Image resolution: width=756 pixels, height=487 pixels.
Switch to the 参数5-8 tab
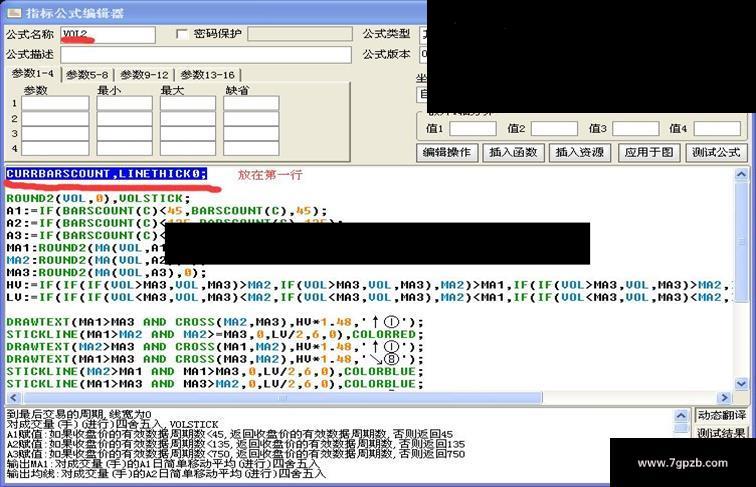click(x=87, y=75)
